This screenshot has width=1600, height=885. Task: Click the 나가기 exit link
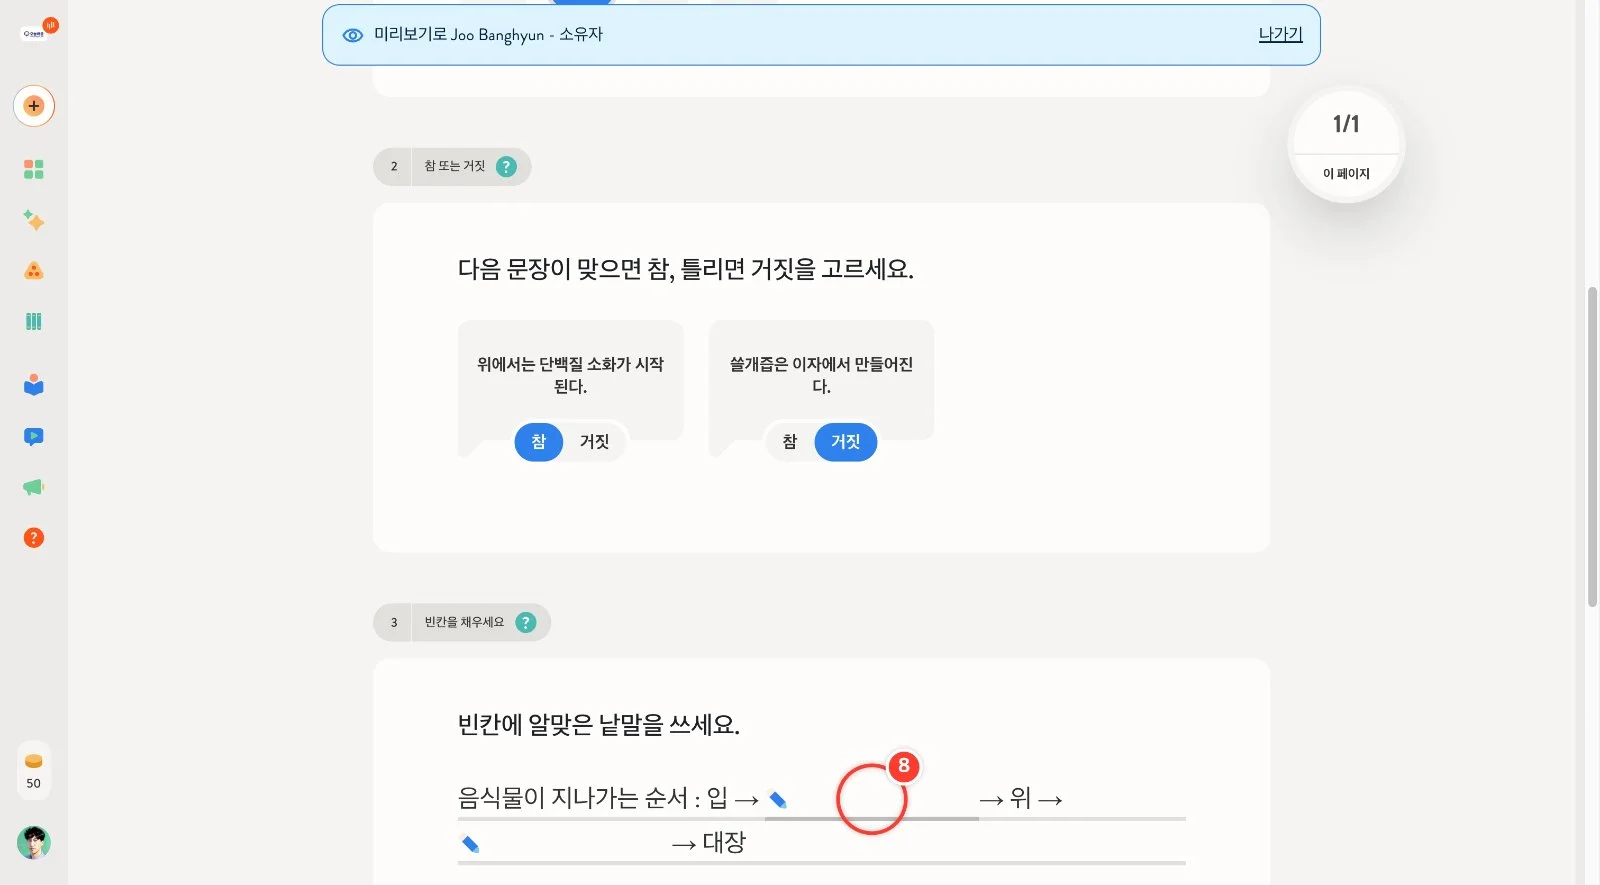click(1280, 34)
